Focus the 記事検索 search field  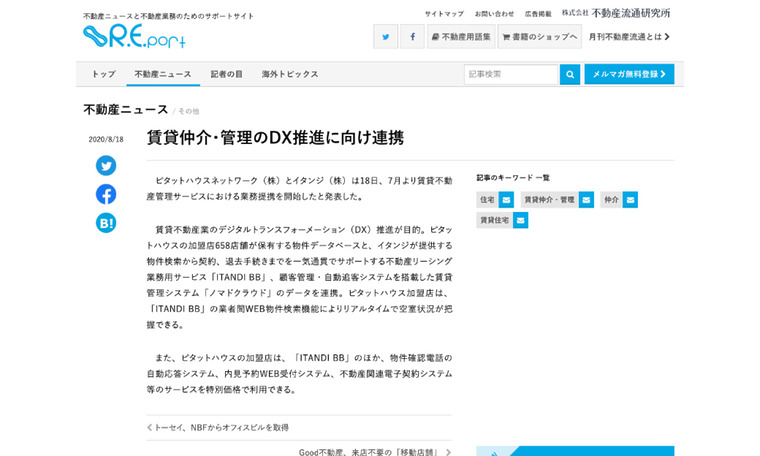tap(510, 74)
